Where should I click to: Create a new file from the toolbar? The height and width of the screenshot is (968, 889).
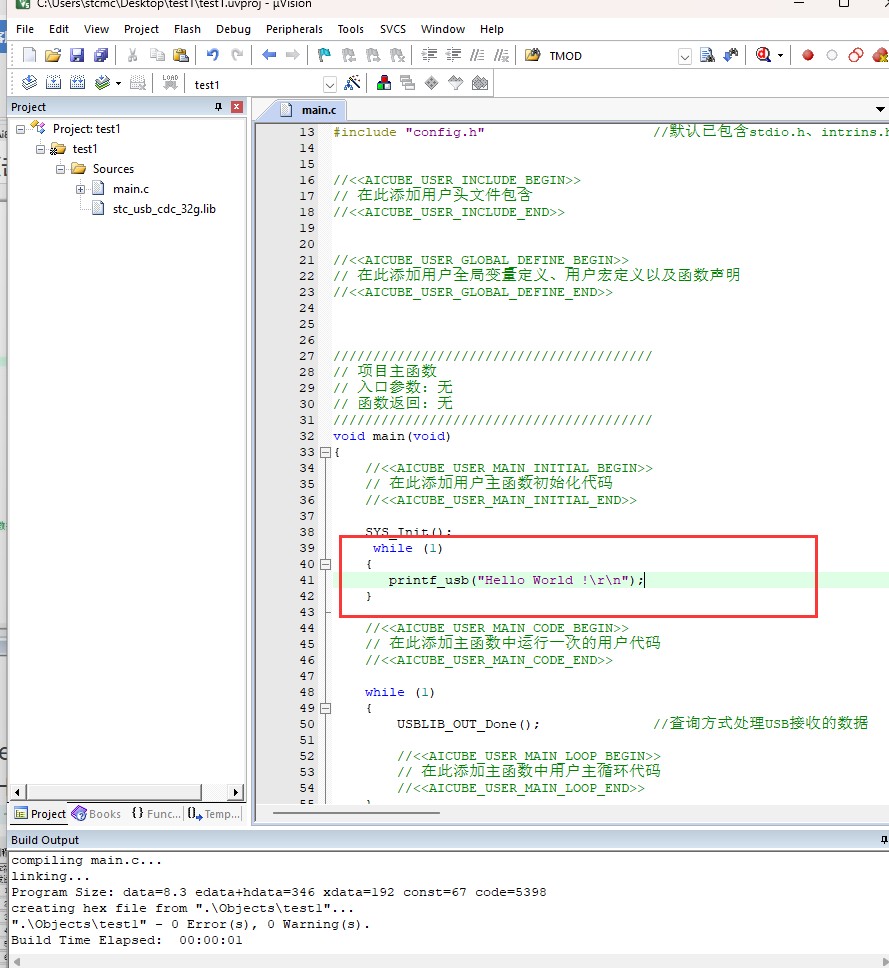29,56
